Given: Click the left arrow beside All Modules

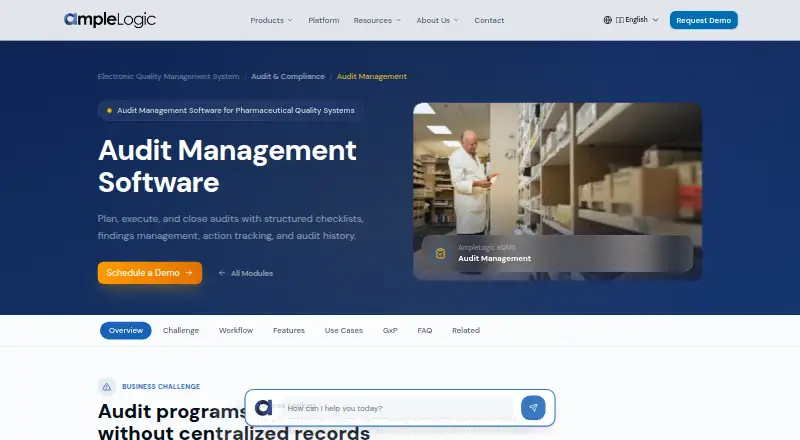Looking at the screenshot, I should [222, 273].
